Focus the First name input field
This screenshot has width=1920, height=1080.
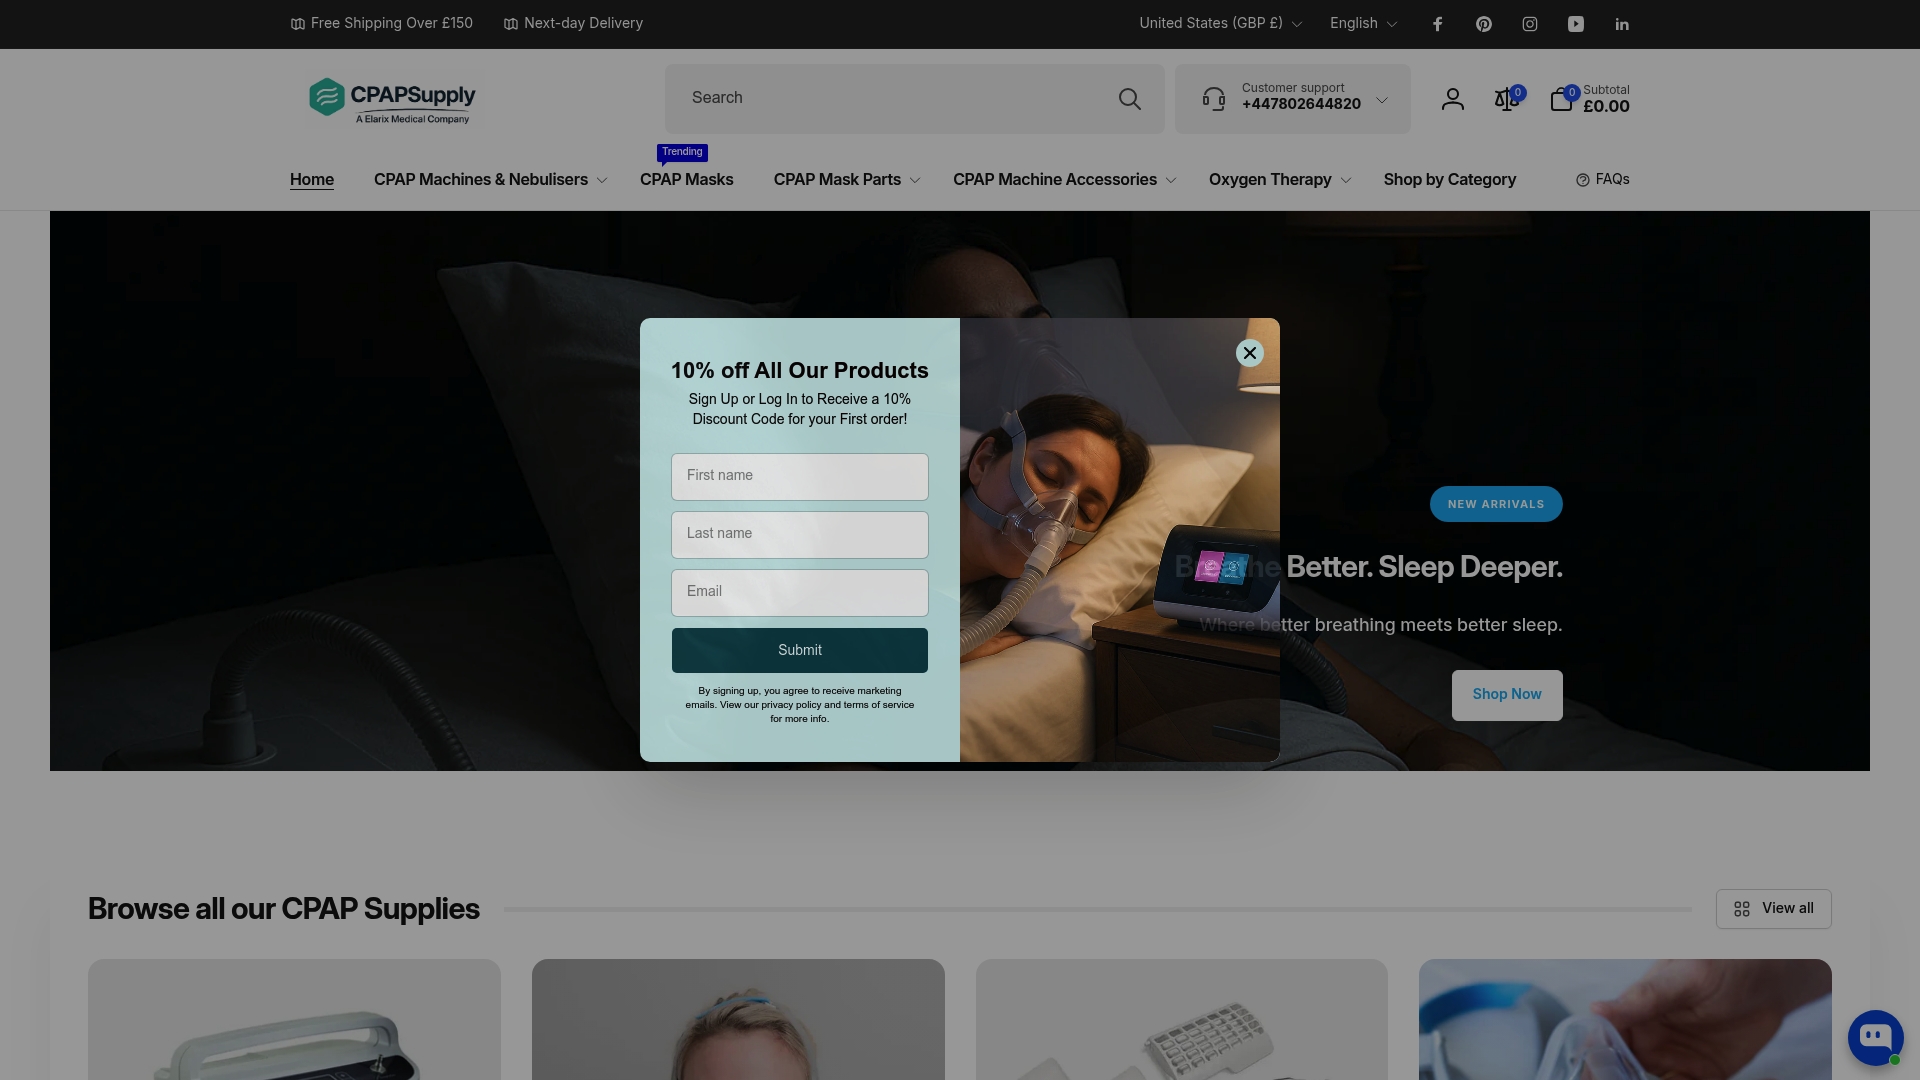point(799,477)
